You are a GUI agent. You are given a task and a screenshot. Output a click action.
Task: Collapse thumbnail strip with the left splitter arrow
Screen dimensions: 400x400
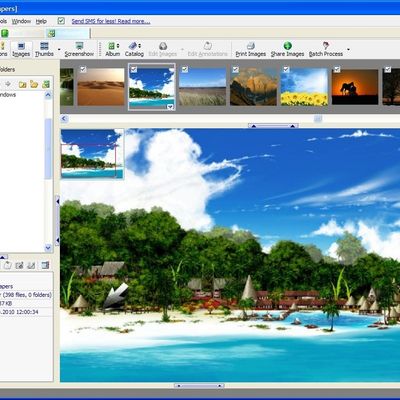[254, 126]
